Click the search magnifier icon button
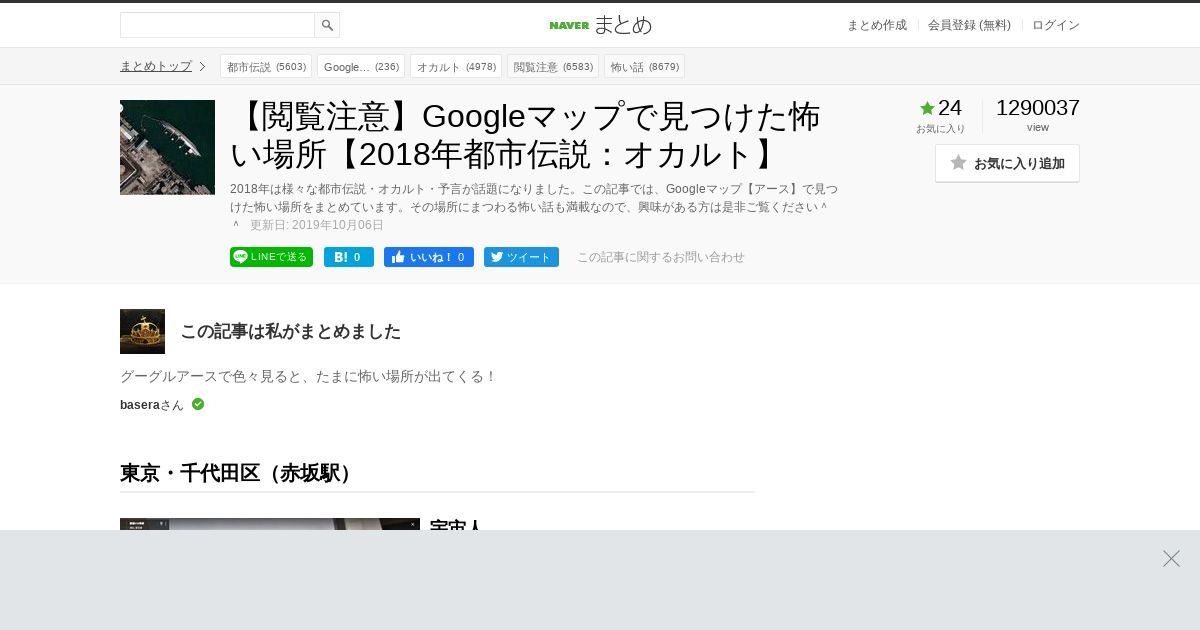The image size is (1200, 630). point(327,25)
